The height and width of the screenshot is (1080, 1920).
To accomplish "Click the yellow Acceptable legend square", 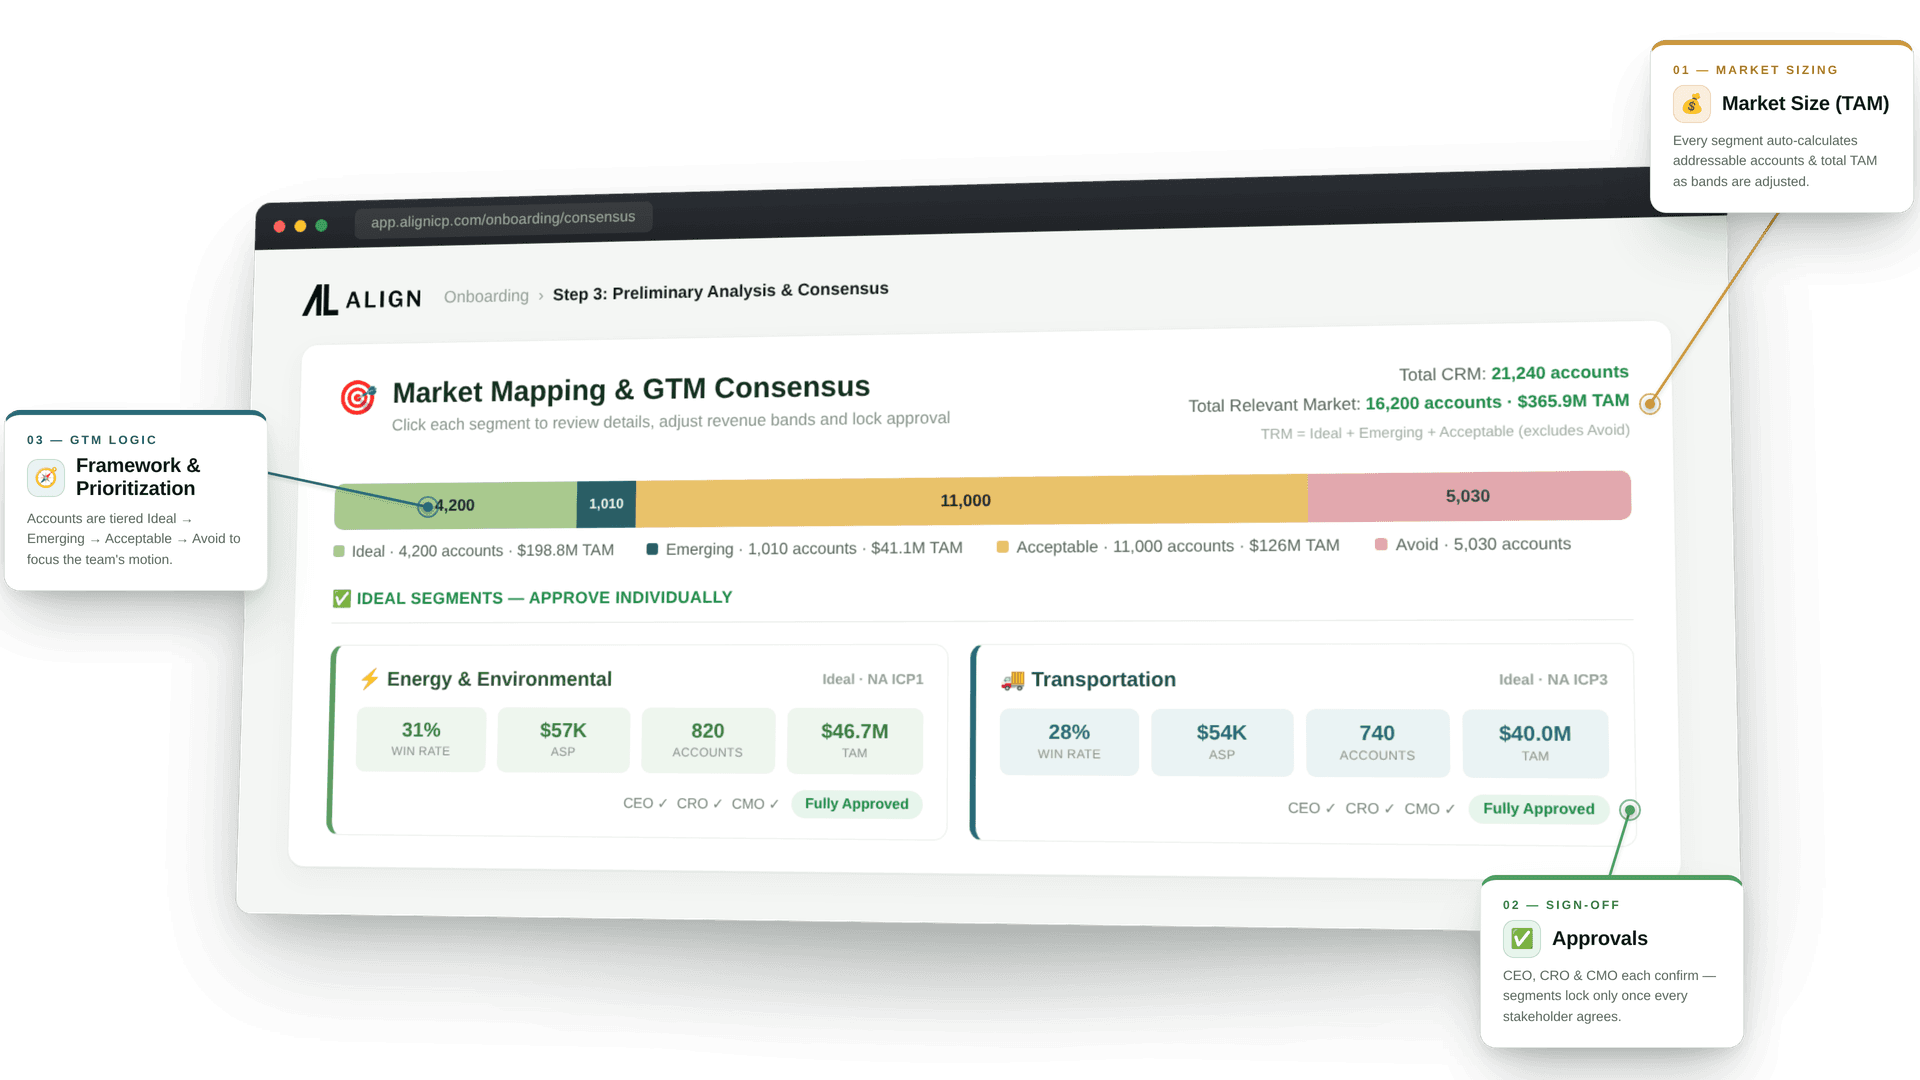I will (x=1002, y=547).
